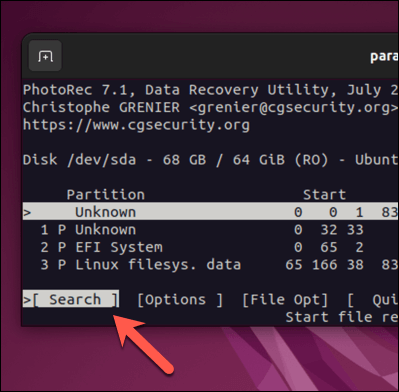Open a new terminal tab
The image size is (399, 392).
point(45,56)
